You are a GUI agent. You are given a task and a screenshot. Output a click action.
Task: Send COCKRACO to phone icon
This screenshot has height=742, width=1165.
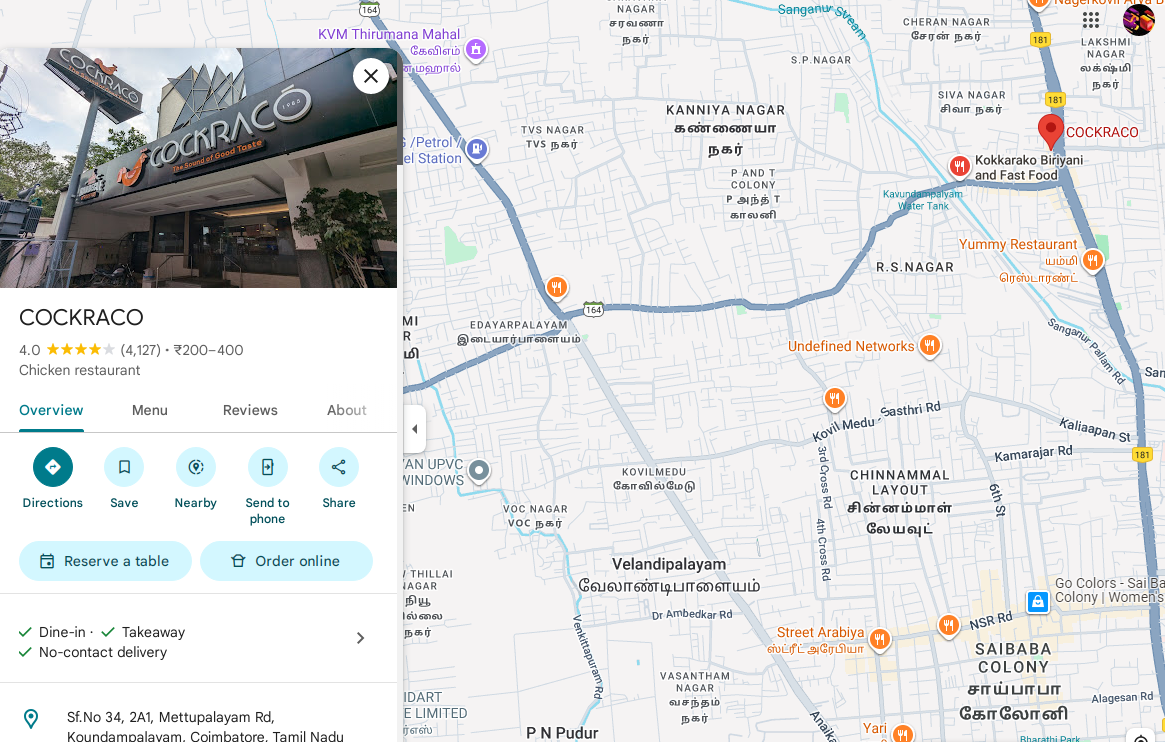267,466
